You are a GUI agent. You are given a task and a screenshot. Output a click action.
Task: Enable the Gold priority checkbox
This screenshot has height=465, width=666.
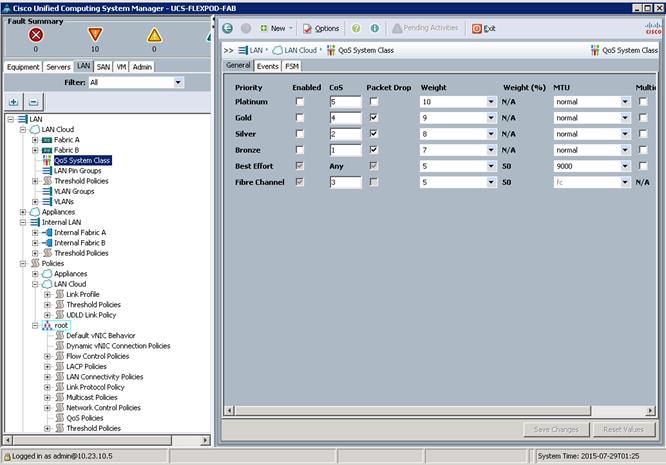(x=300, y=118)
